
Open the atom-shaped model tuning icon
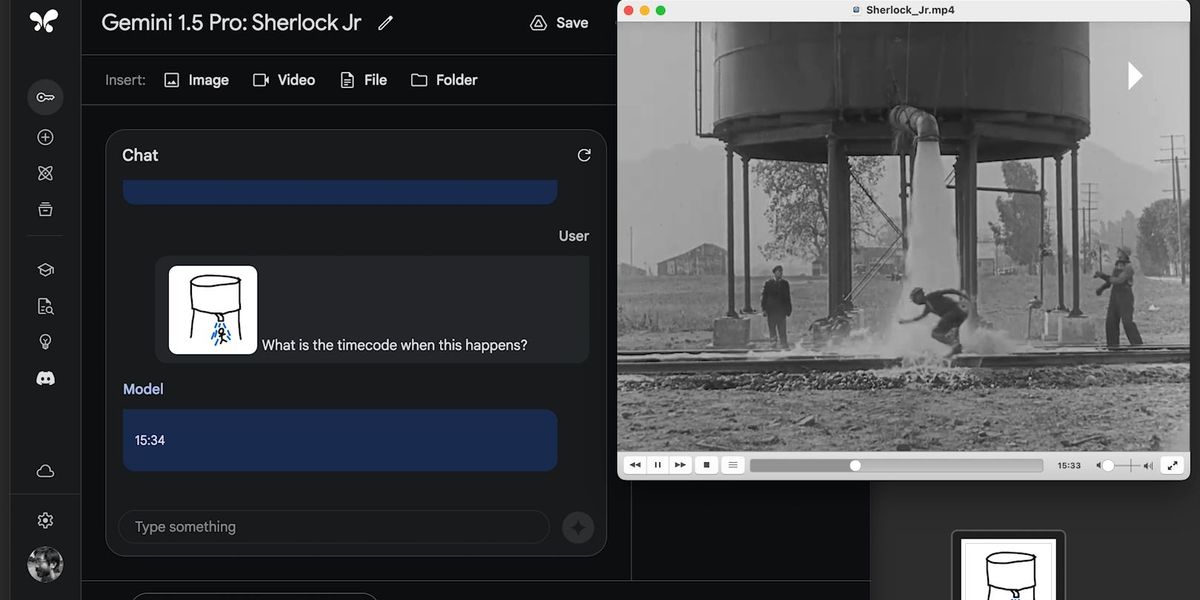45,173
